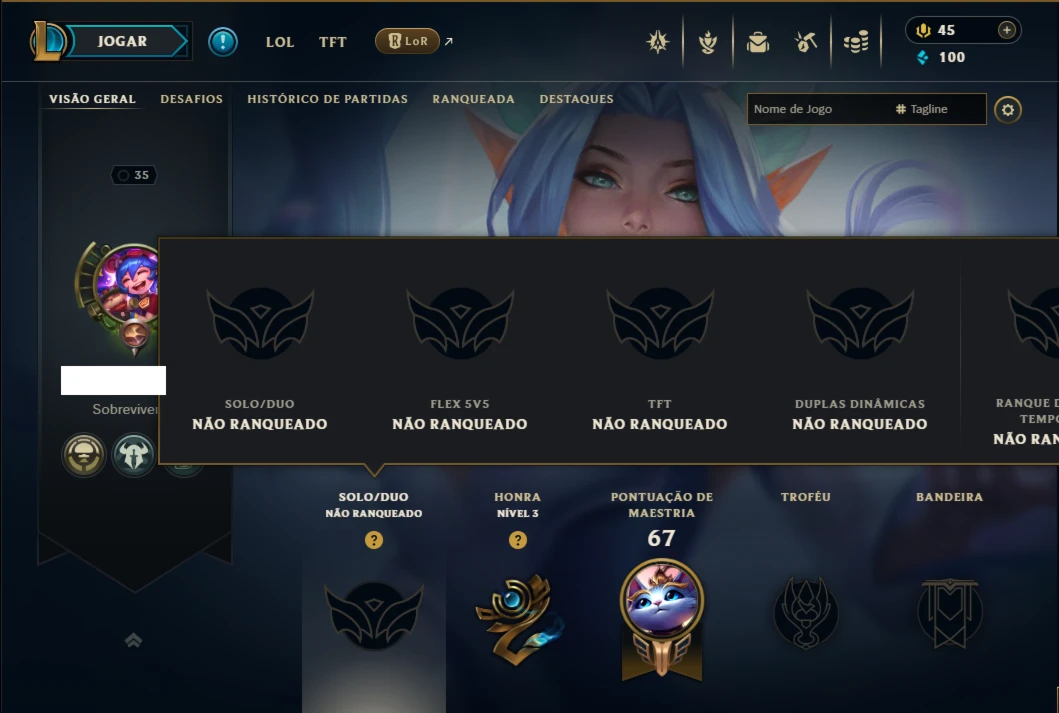Screen dimensions: 1059x713
Task: Open profile settings gear icon
Action: (1008, 109)
